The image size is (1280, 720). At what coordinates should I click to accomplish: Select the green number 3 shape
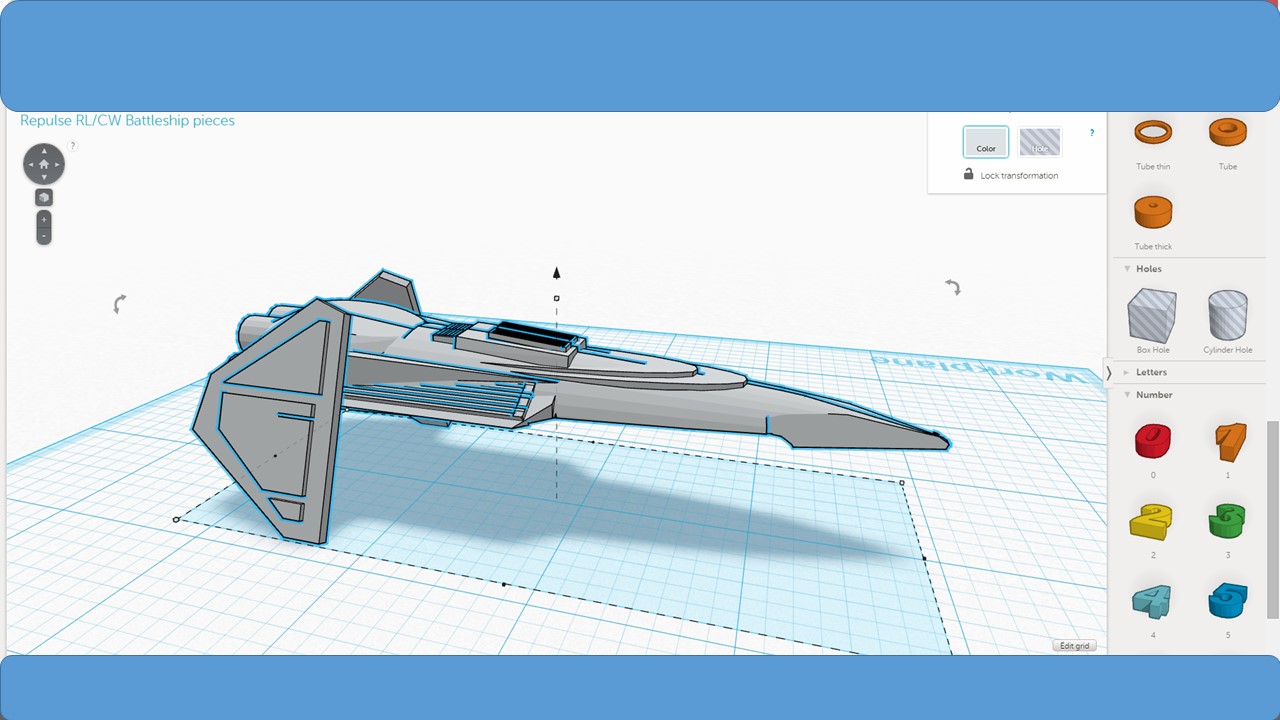tap(1227, 521)
